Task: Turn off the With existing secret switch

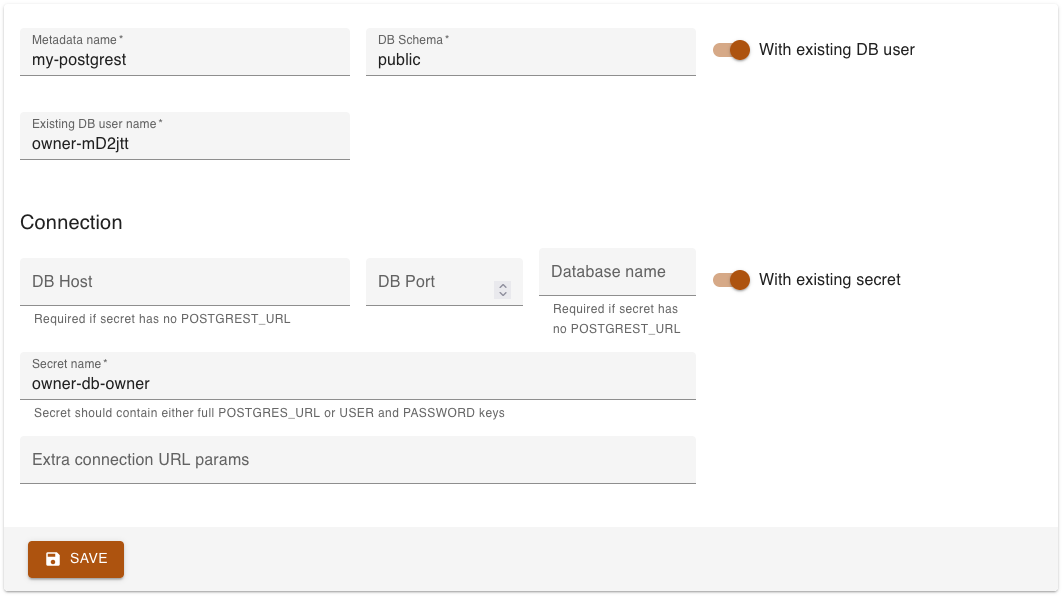Action: coord(732,280)
